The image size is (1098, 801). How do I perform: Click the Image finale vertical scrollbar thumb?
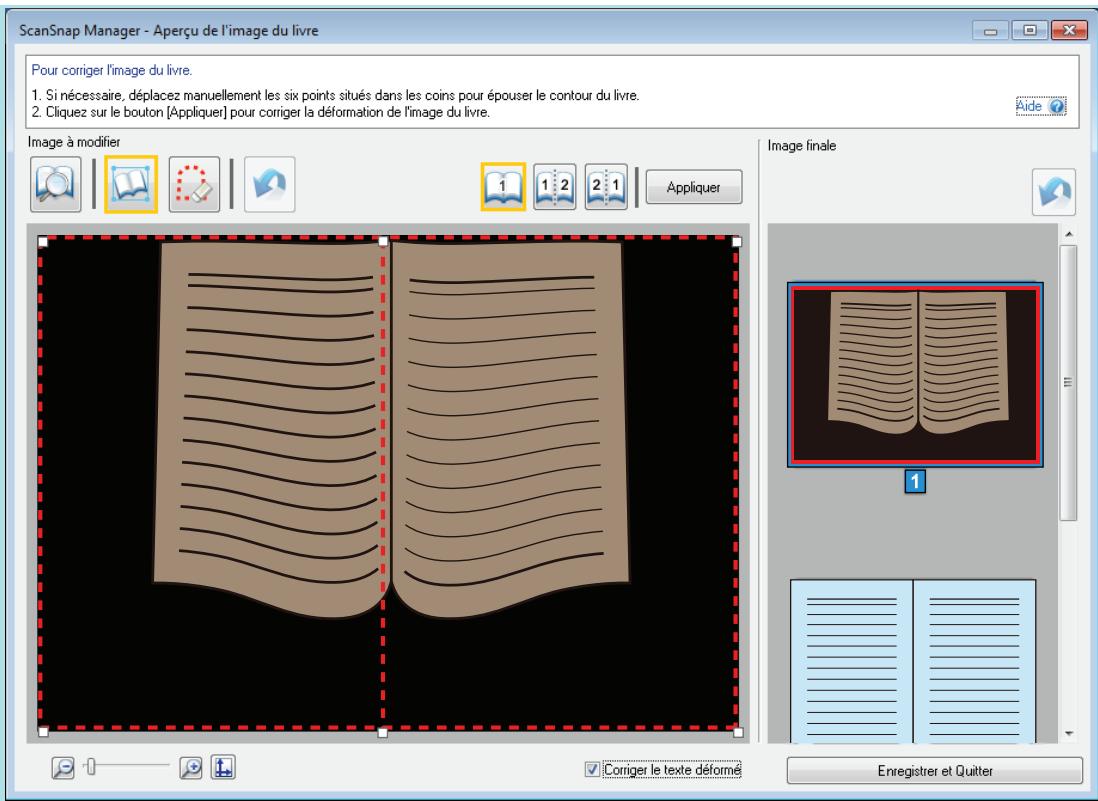point(1068,382)
